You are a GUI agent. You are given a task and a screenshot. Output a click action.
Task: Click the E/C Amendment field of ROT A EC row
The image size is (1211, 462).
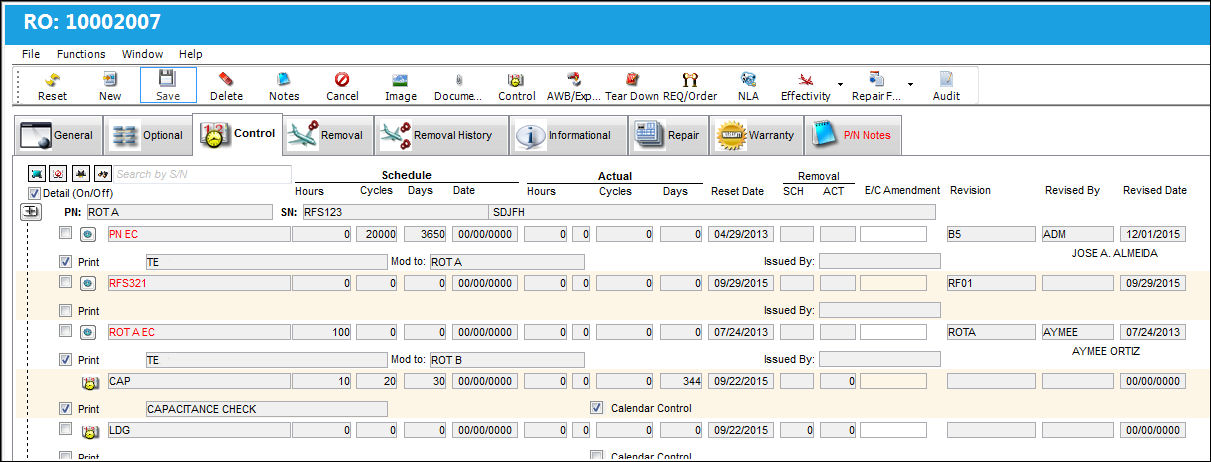click(x=893, y=332)
